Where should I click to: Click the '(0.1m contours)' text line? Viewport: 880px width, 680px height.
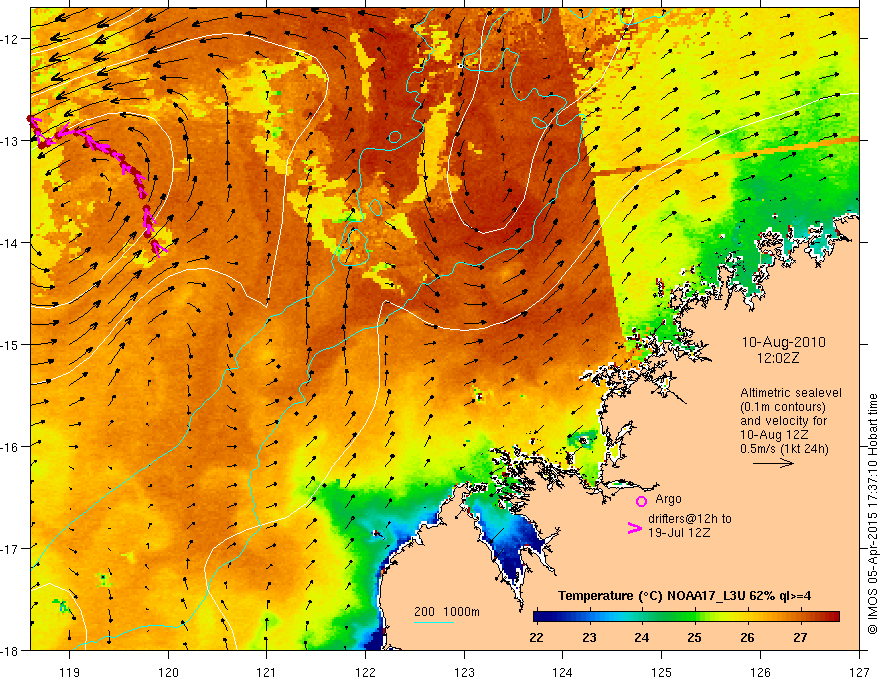pos(783,407)
